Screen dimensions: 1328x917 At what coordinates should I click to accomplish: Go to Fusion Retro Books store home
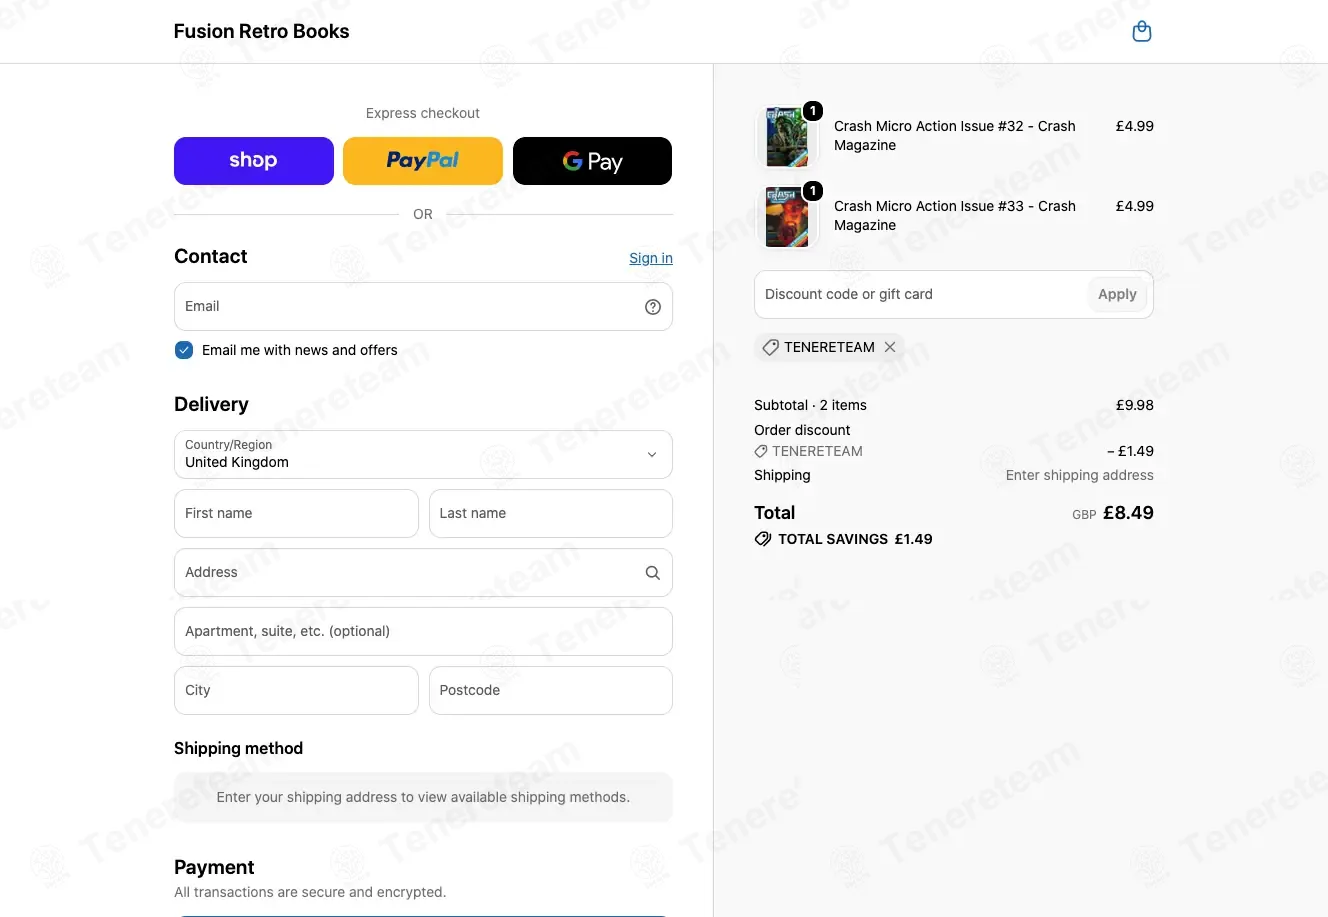coord(262,32)
